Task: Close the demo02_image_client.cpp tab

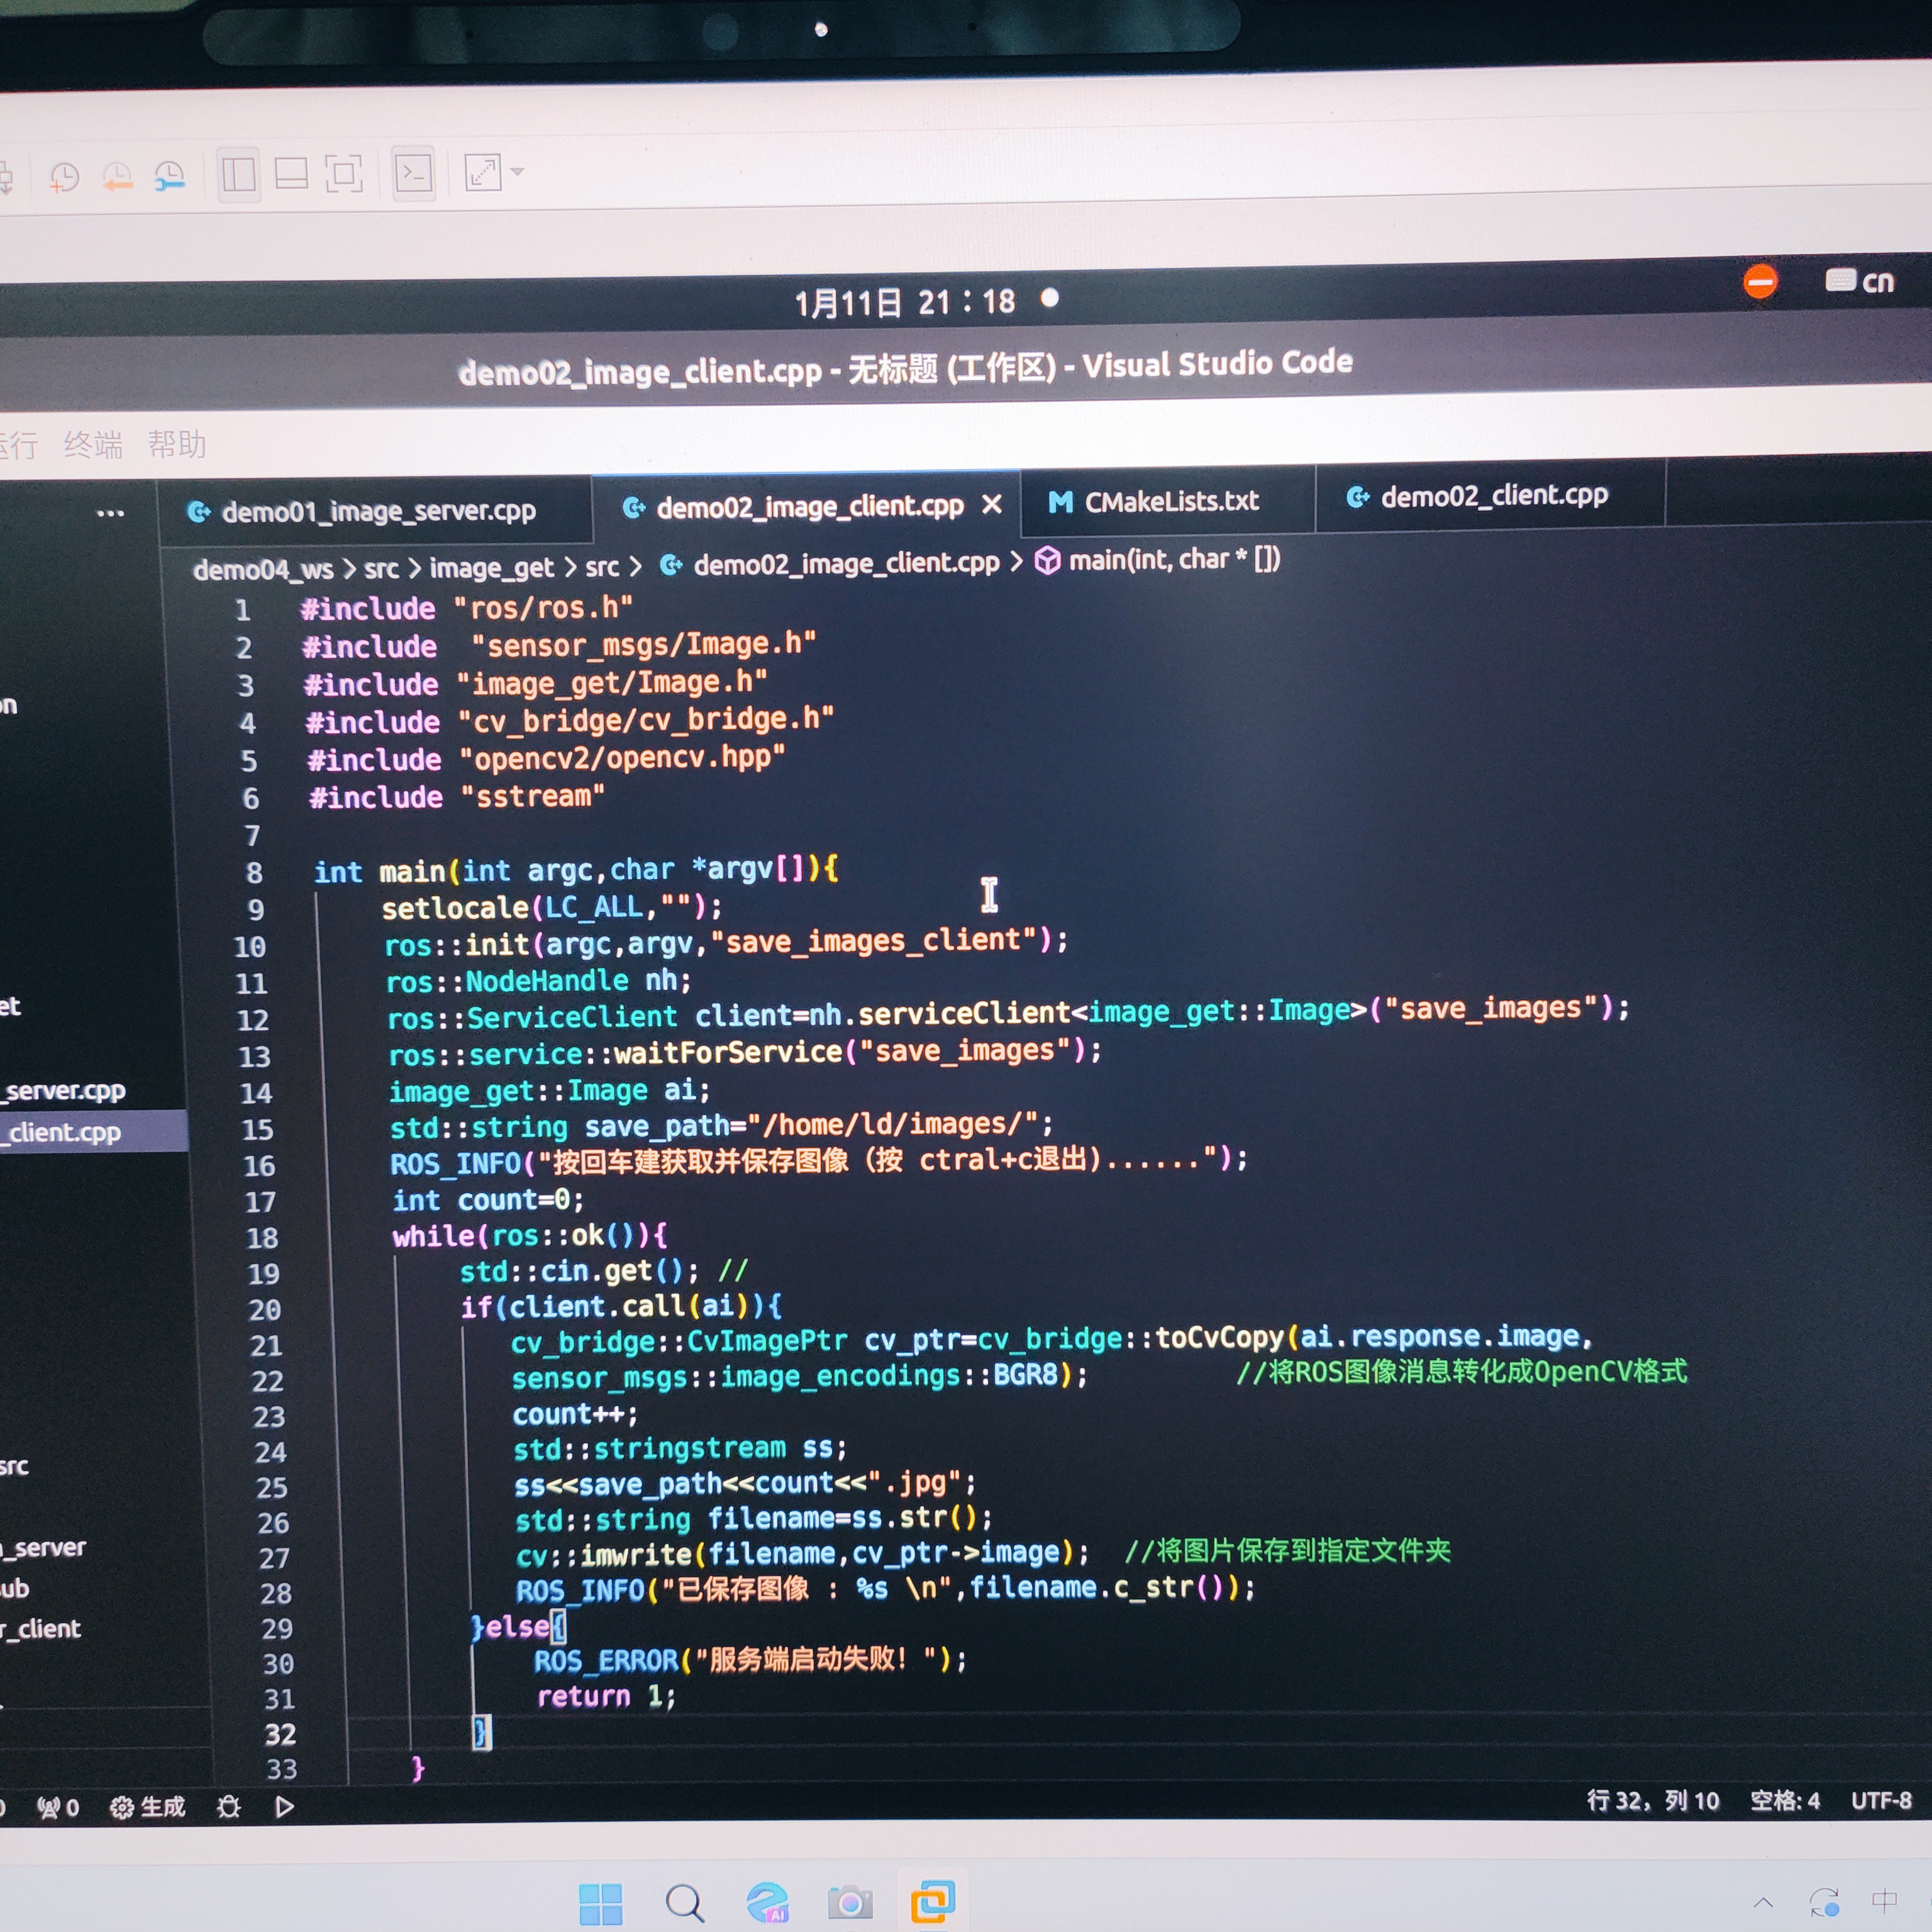Action: click(991, 505)
